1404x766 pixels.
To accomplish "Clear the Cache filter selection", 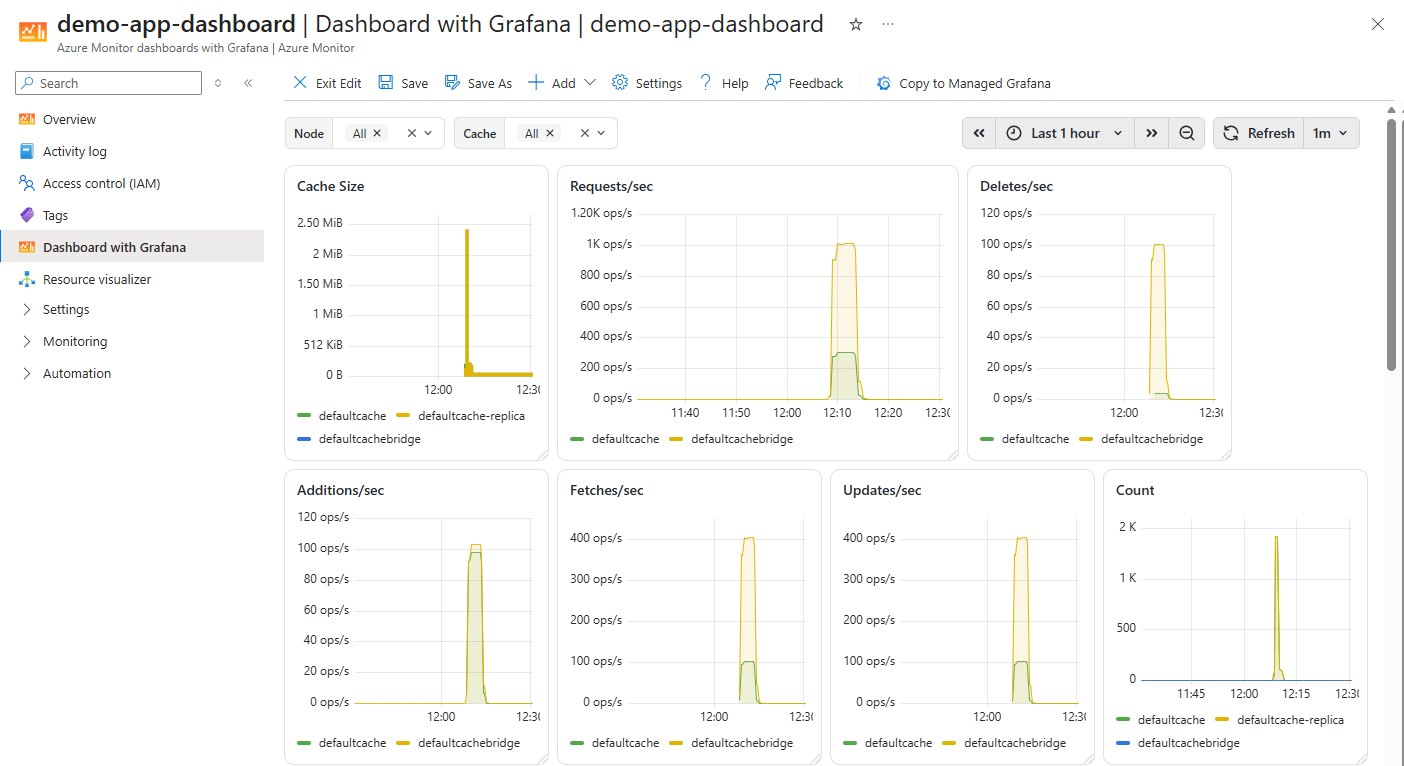I will coord(585,133).
